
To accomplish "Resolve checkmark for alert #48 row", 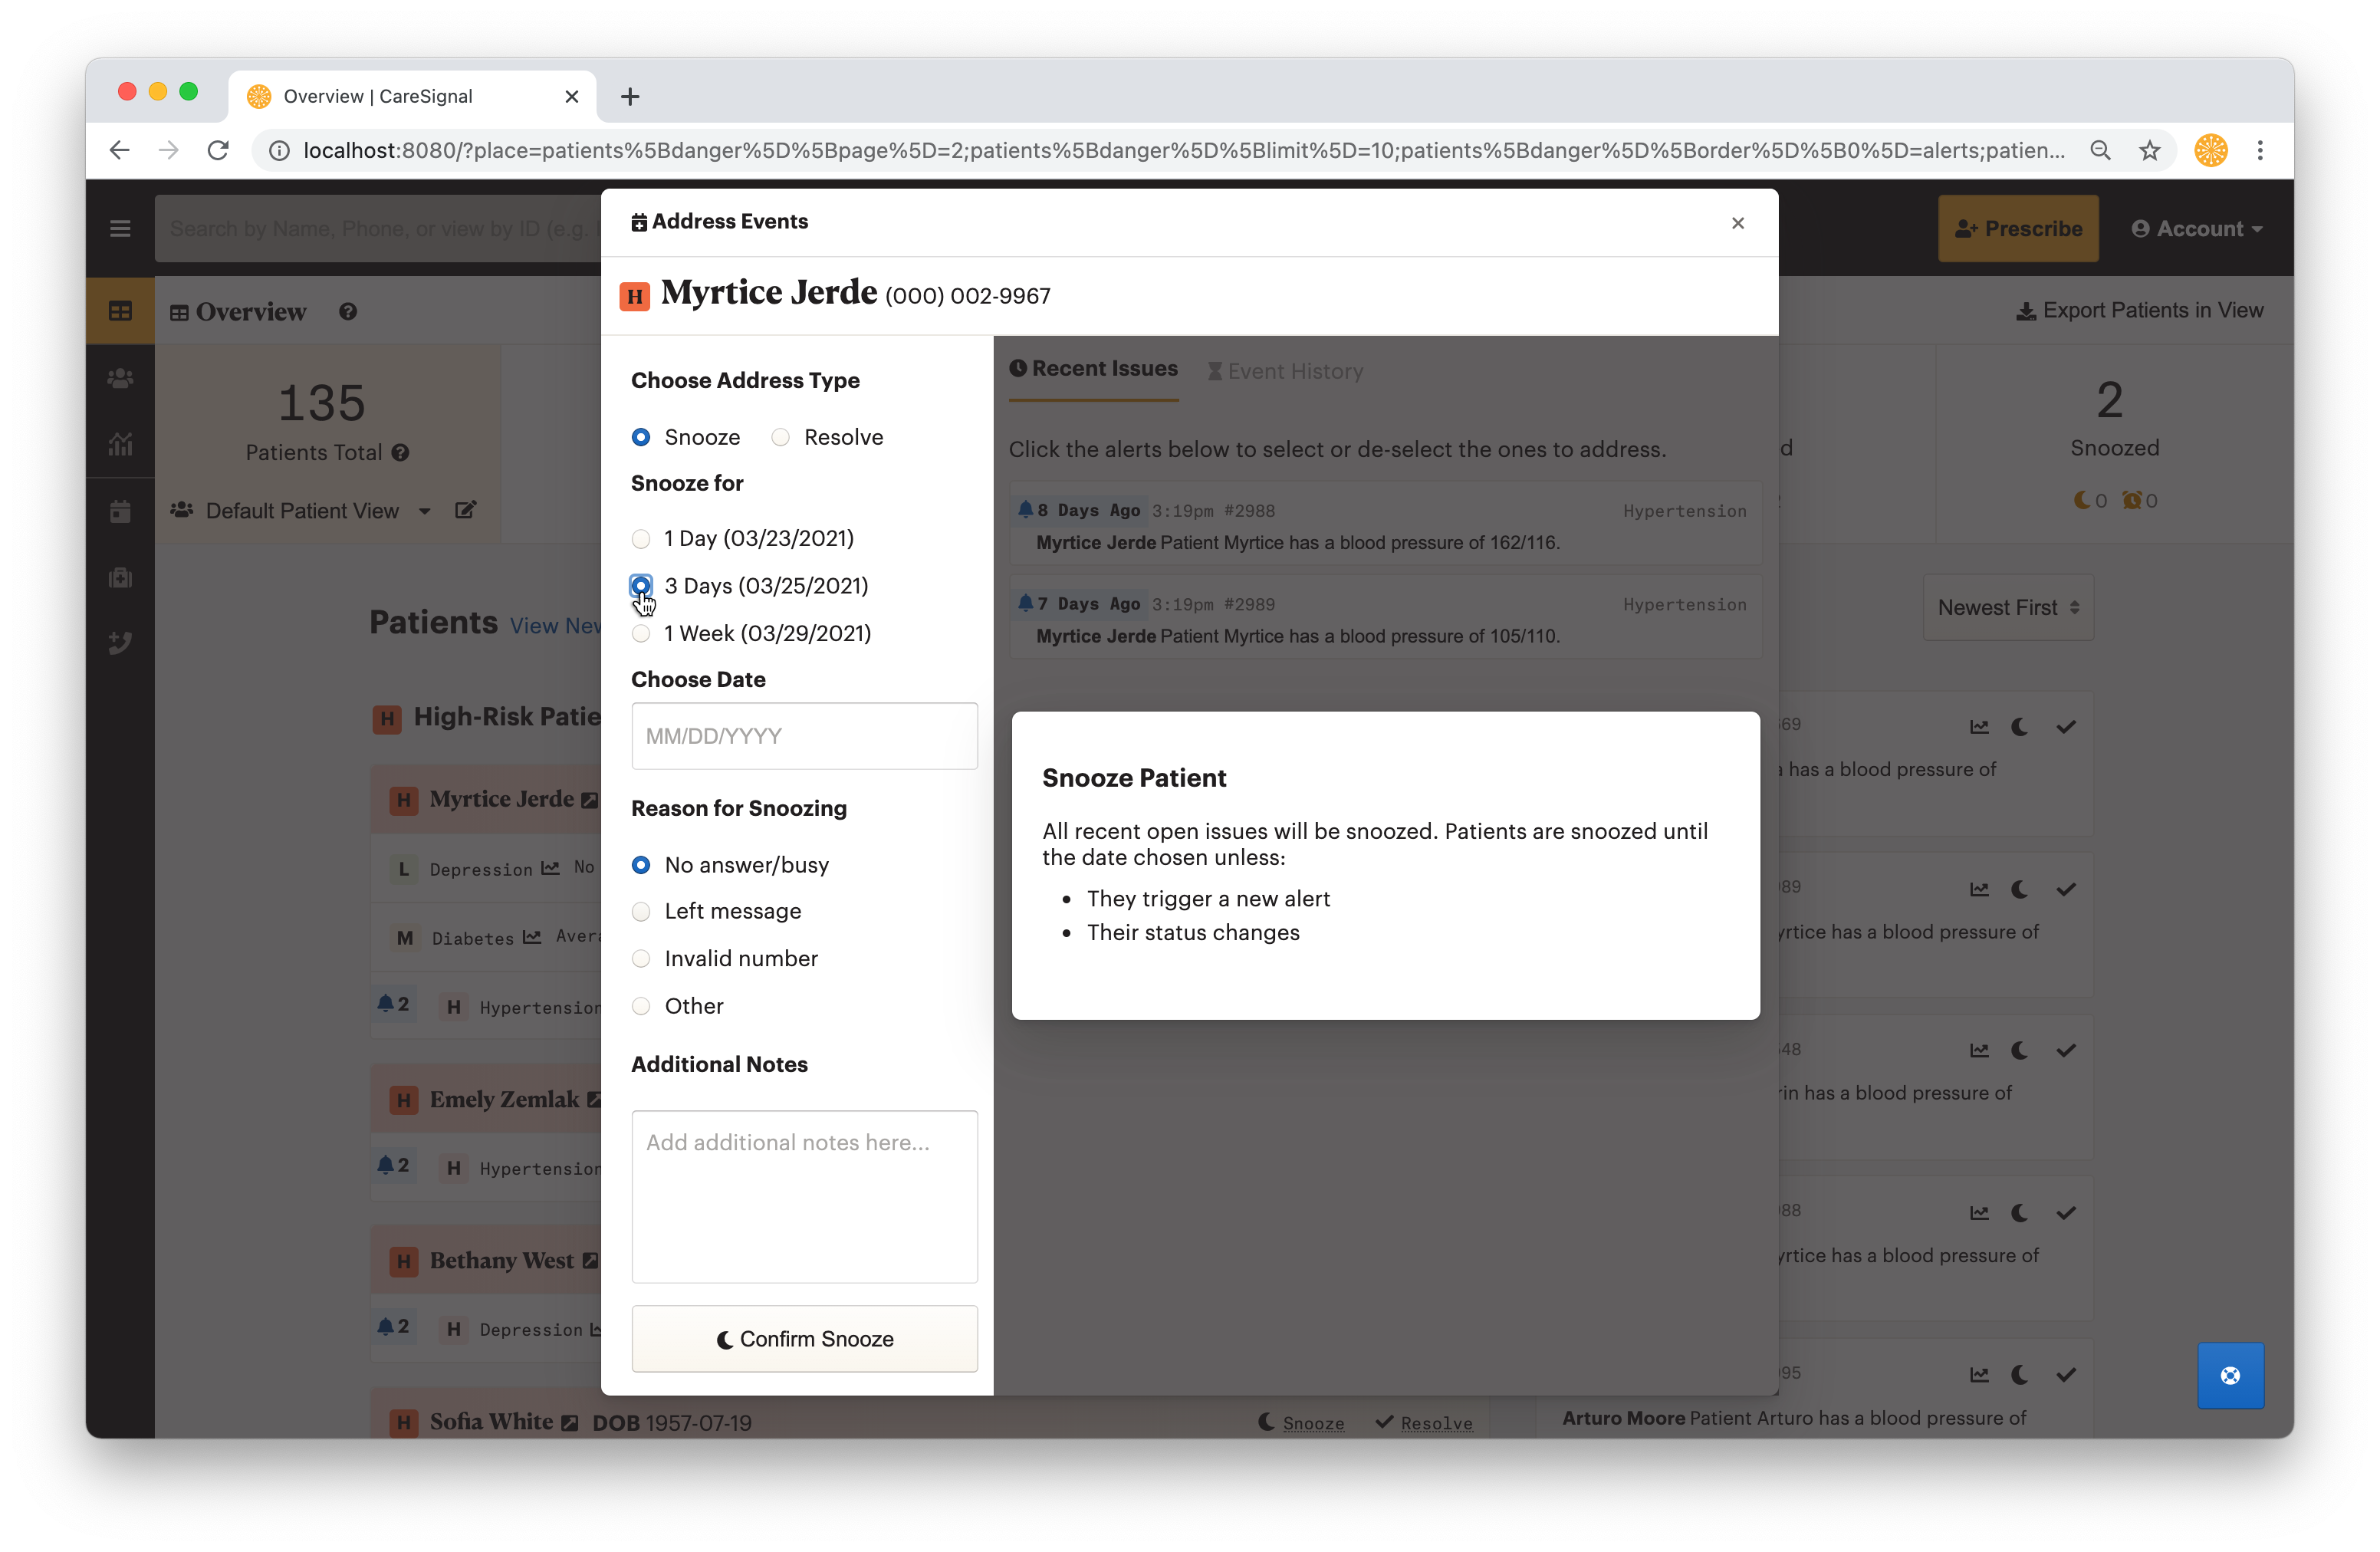I will (2066, 1050).
